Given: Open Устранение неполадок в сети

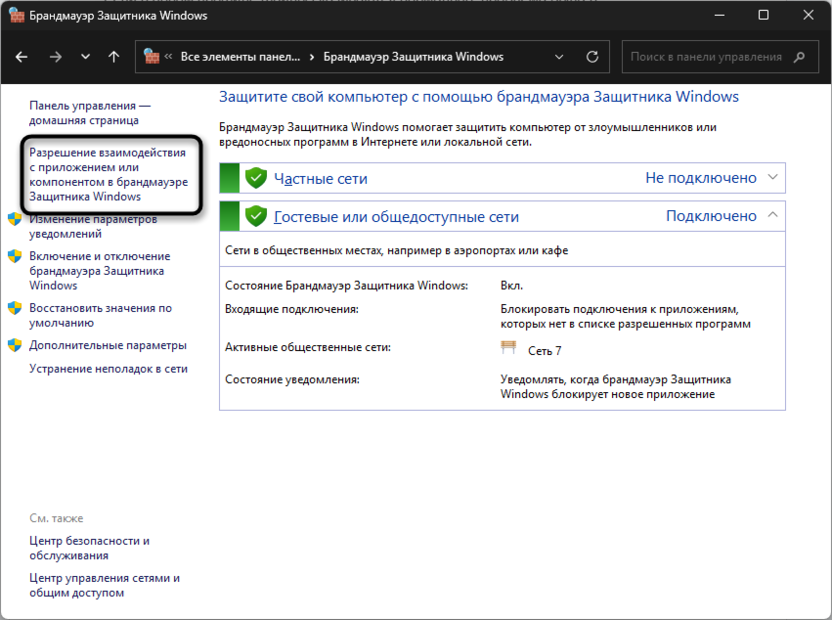Looking at the screenshot, I should (108, 369).
